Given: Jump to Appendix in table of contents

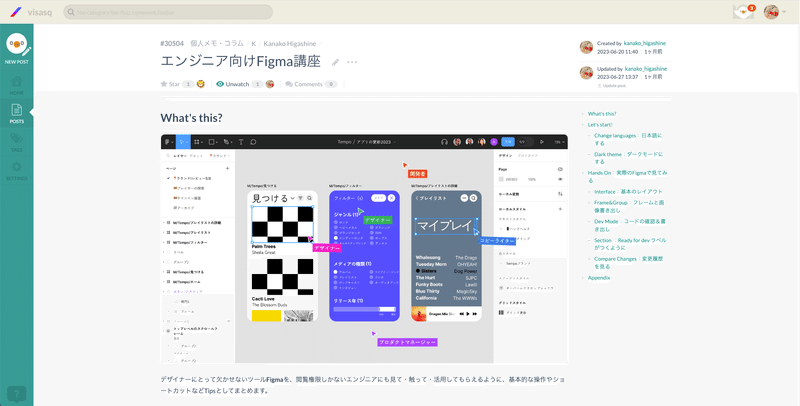Looking at the screenshot, I should (x=599, y=278).
